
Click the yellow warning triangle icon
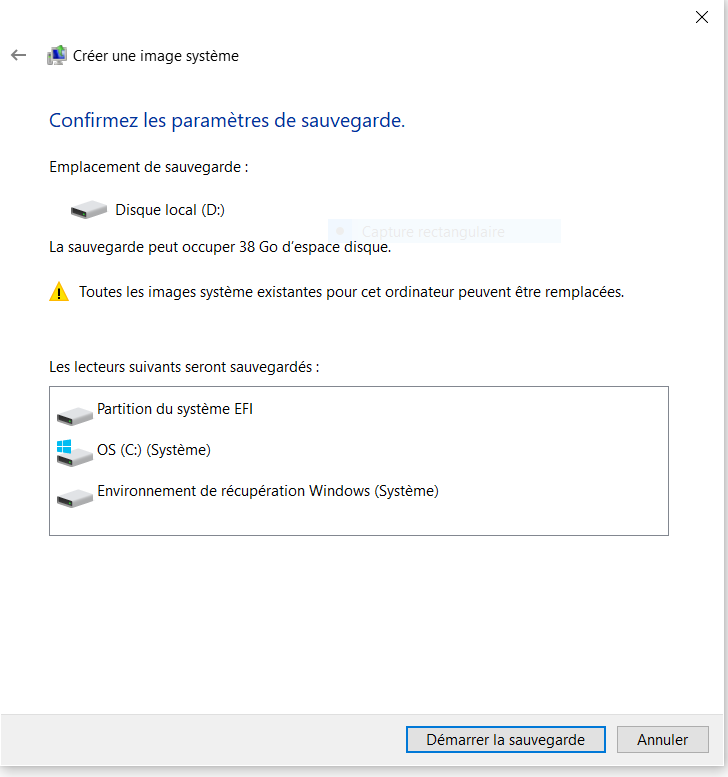click(59, 293)
